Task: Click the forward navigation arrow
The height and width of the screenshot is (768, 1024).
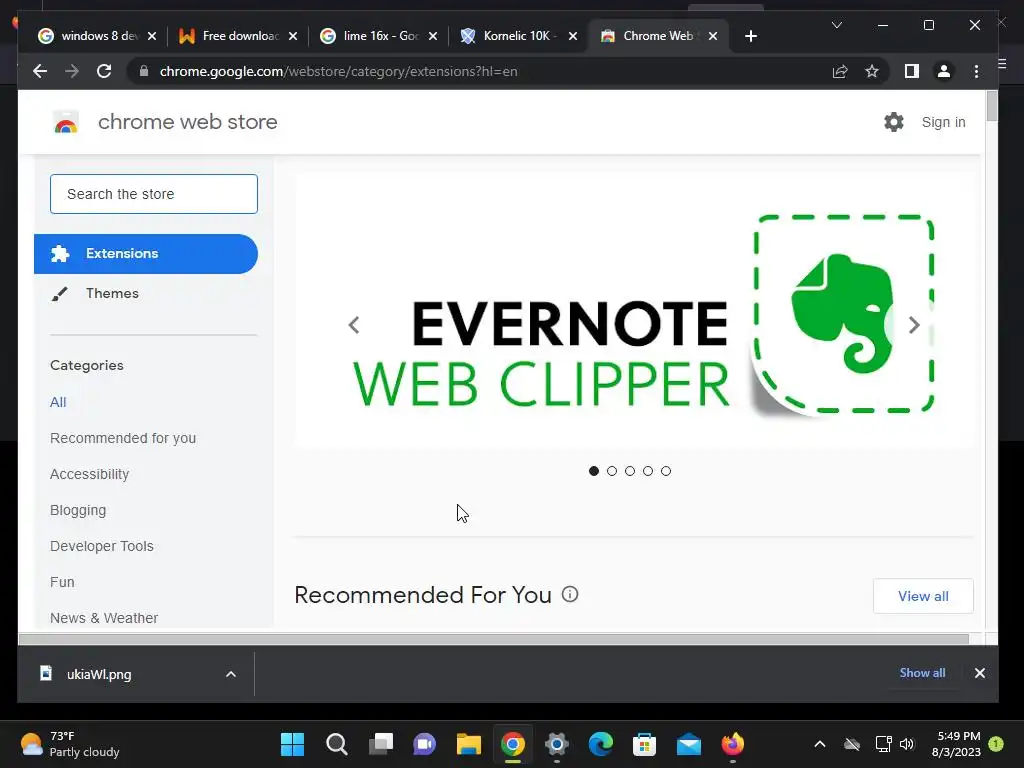Action: [x=72, y=71]
